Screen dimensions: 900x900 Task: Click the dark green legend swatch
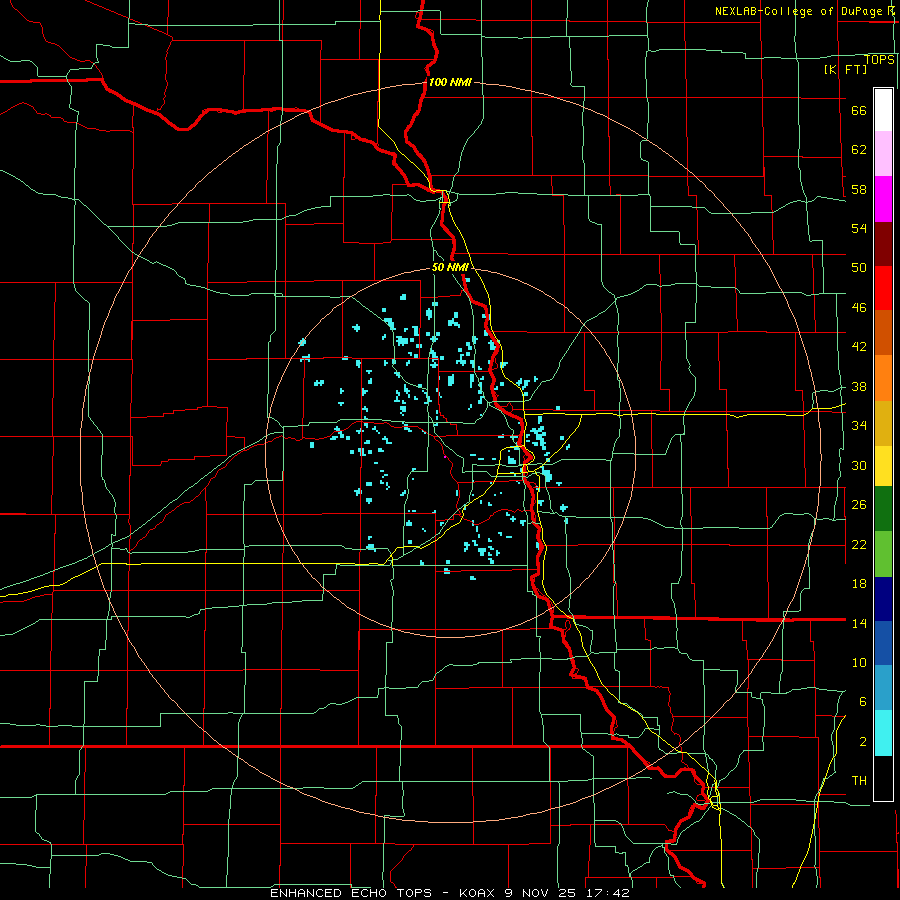[883, 509]
